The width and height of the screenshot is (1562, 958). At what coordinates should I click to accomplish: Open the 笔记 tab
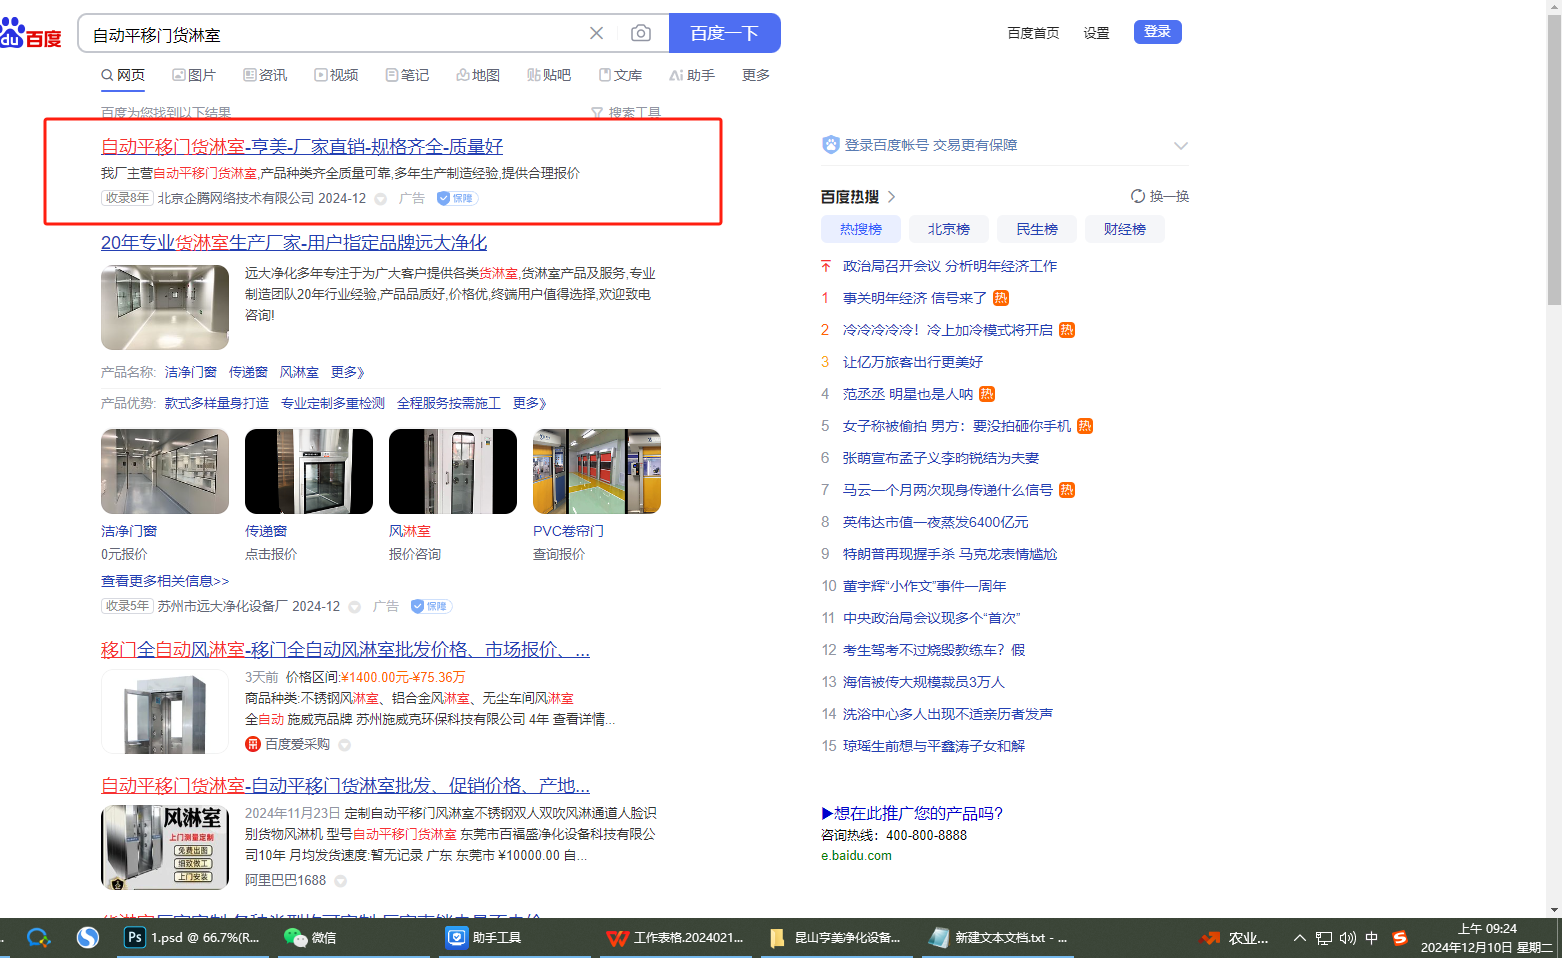coord(407,75)
